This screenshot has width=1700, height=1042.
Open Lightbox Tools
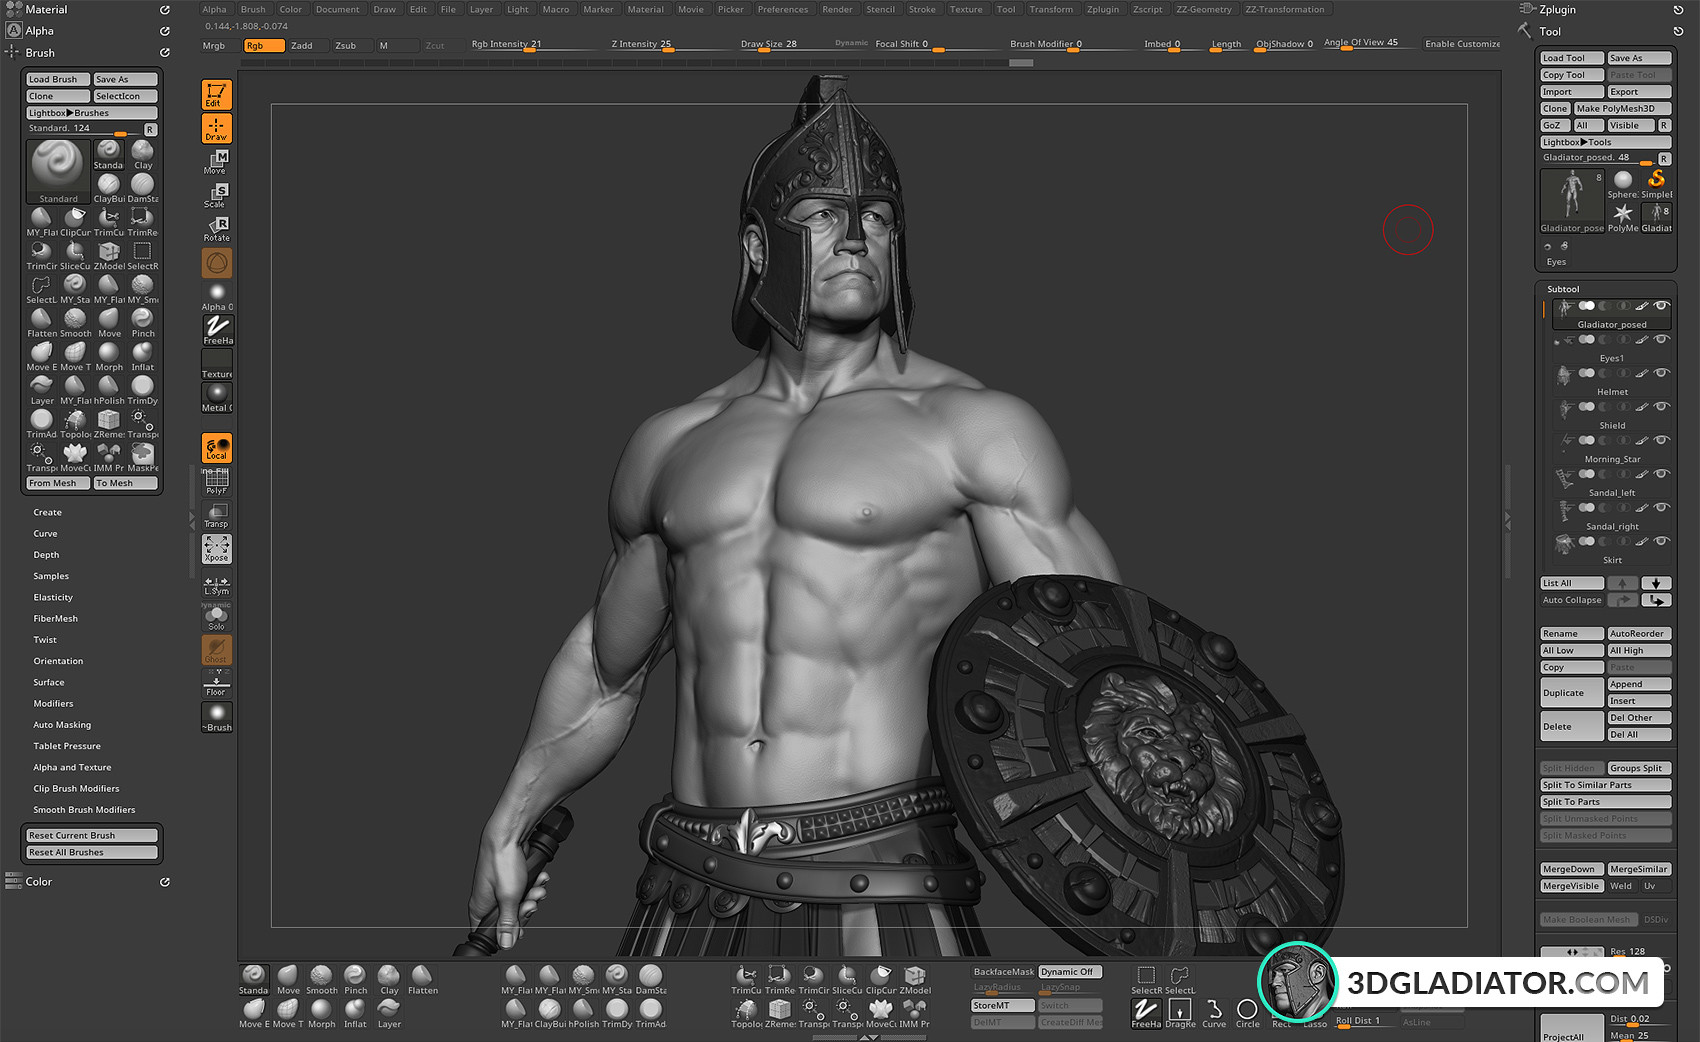pos(1605,141)
